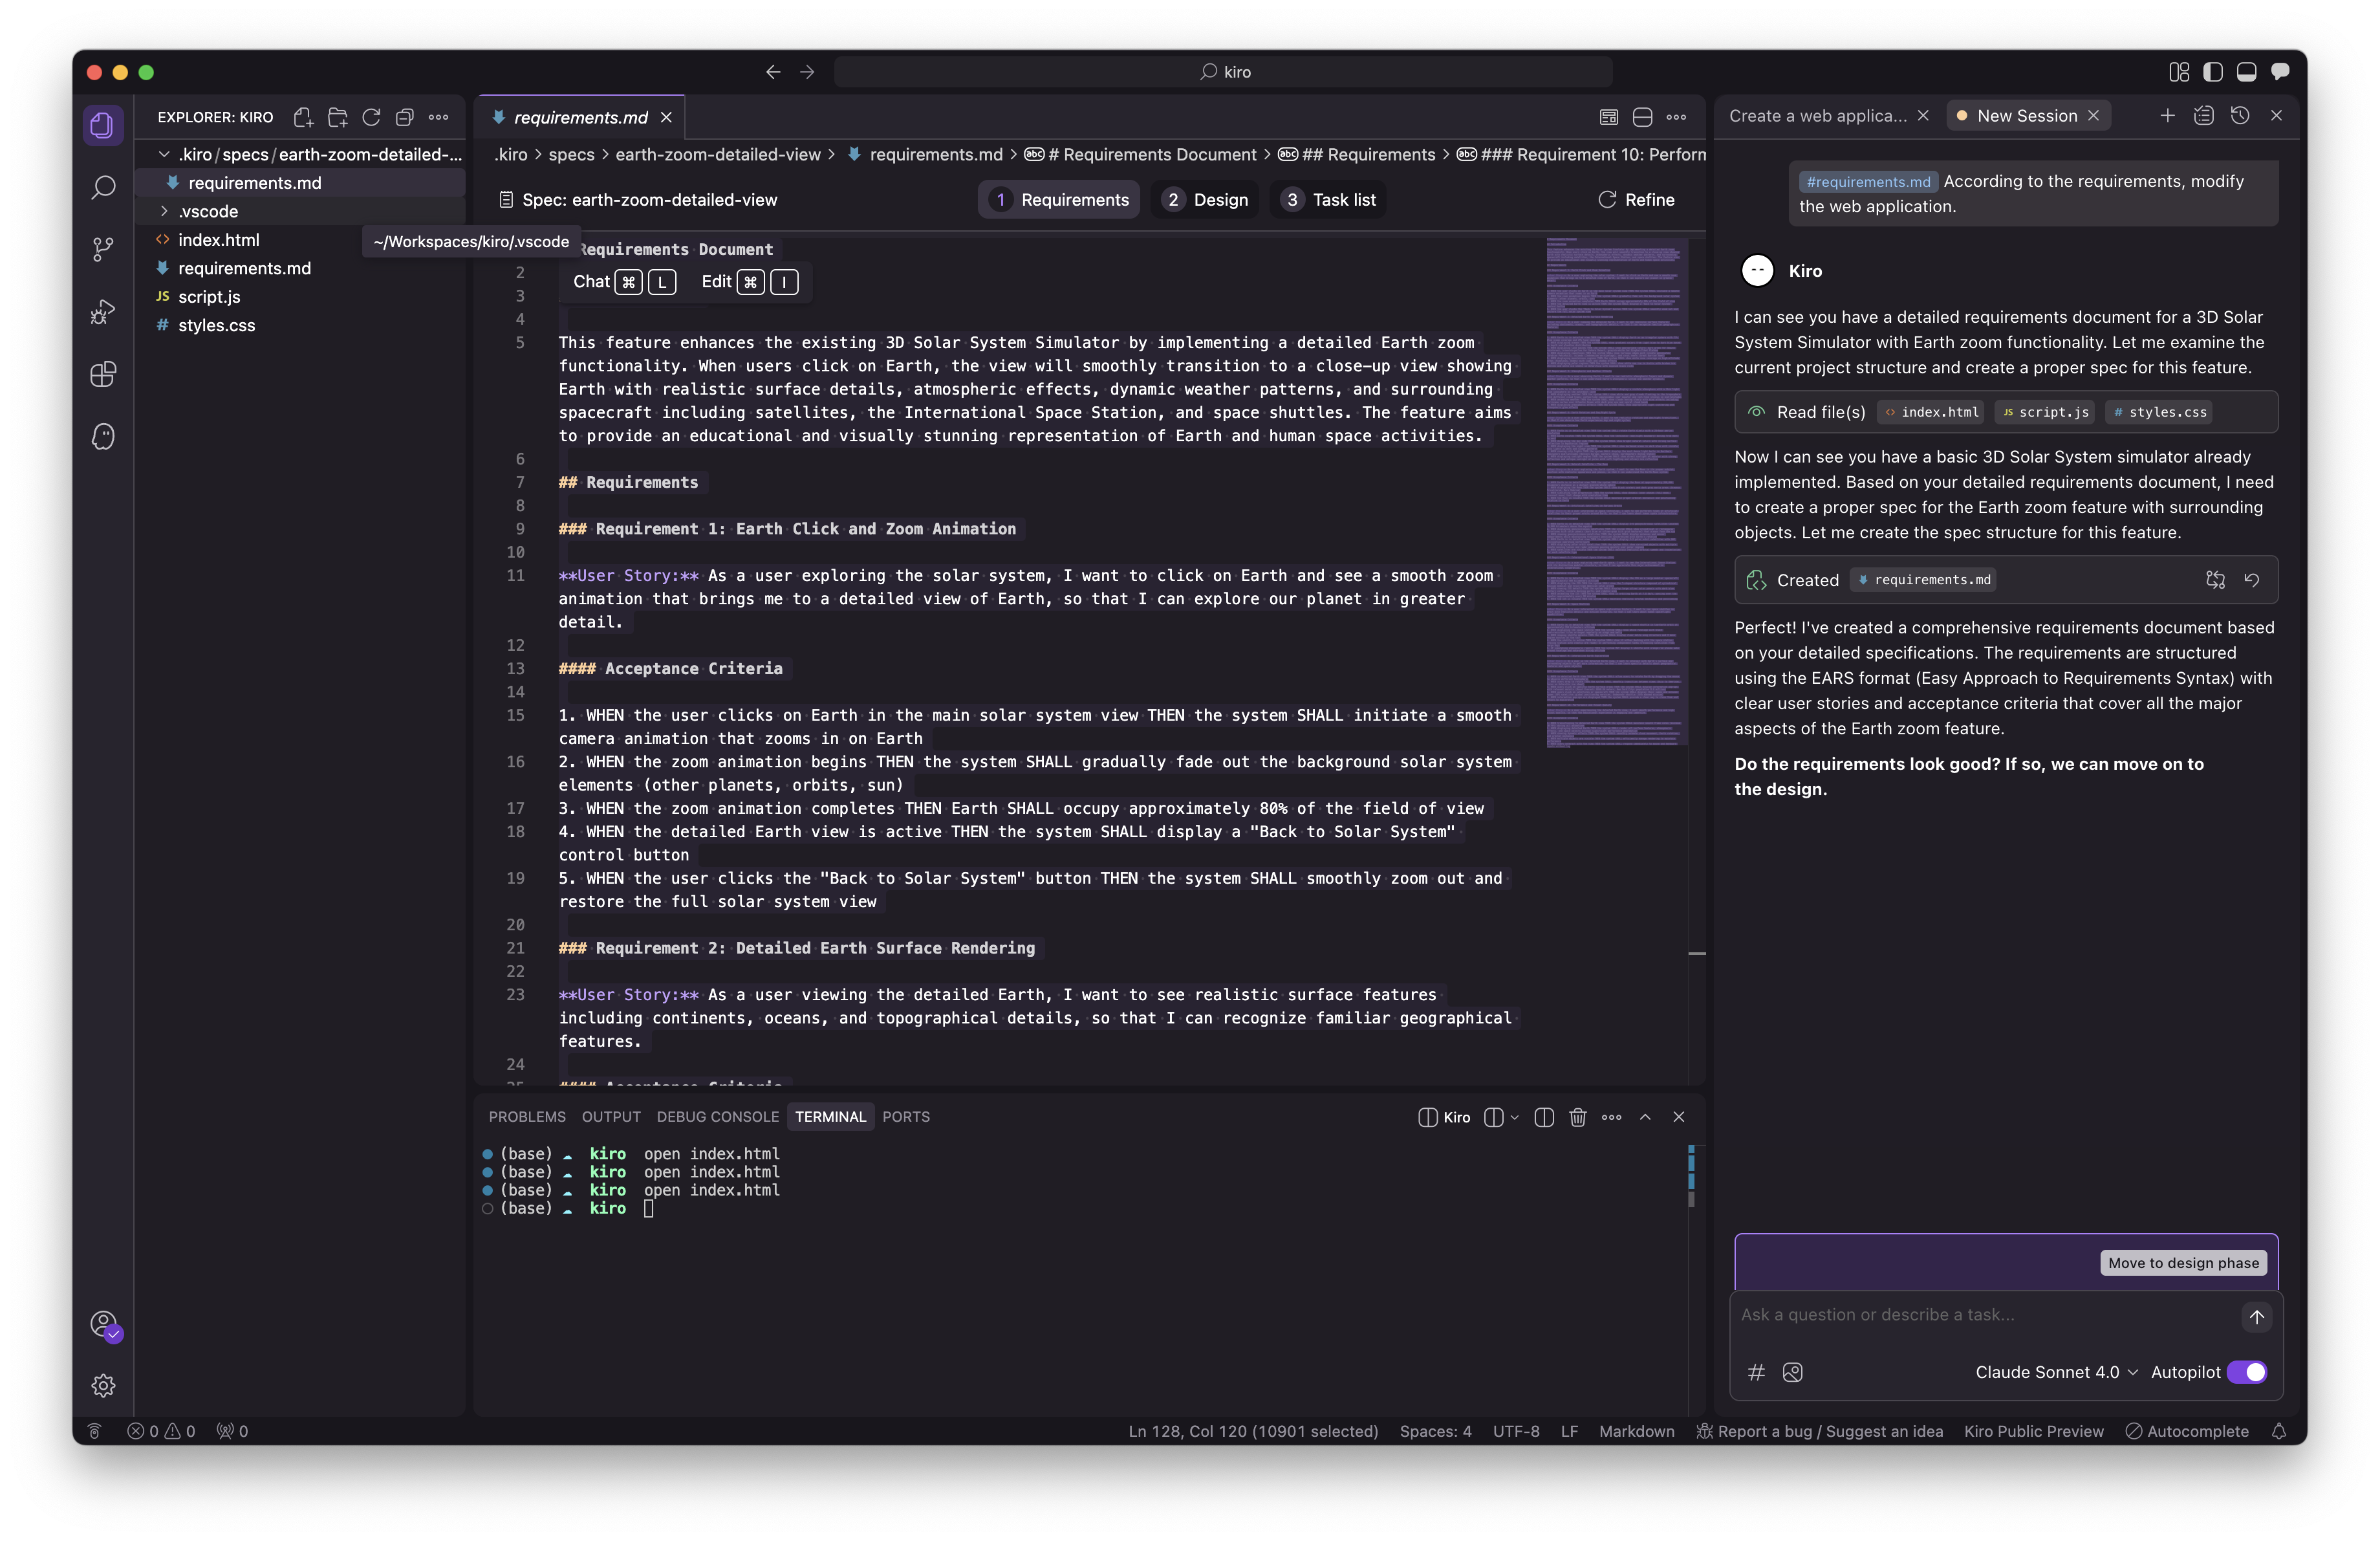
Task: Open the Manage gear icon
Action: tap(103, 1385)
